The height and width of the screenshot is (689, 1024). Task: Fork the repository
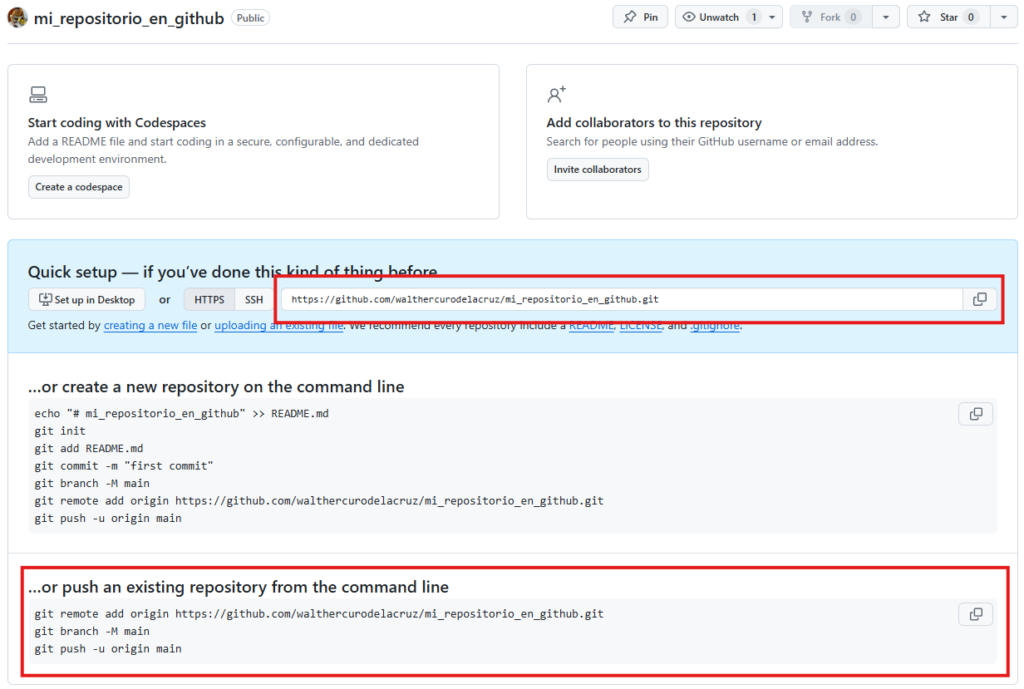coord(830,17)
